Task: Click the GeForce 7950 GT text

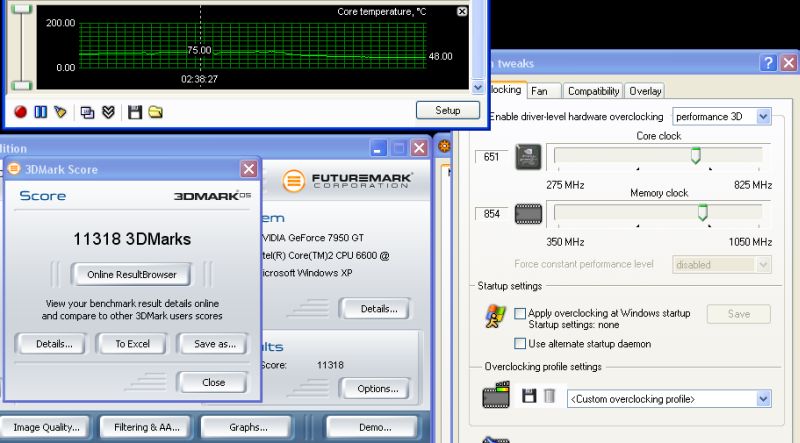Action: point(313,237)
